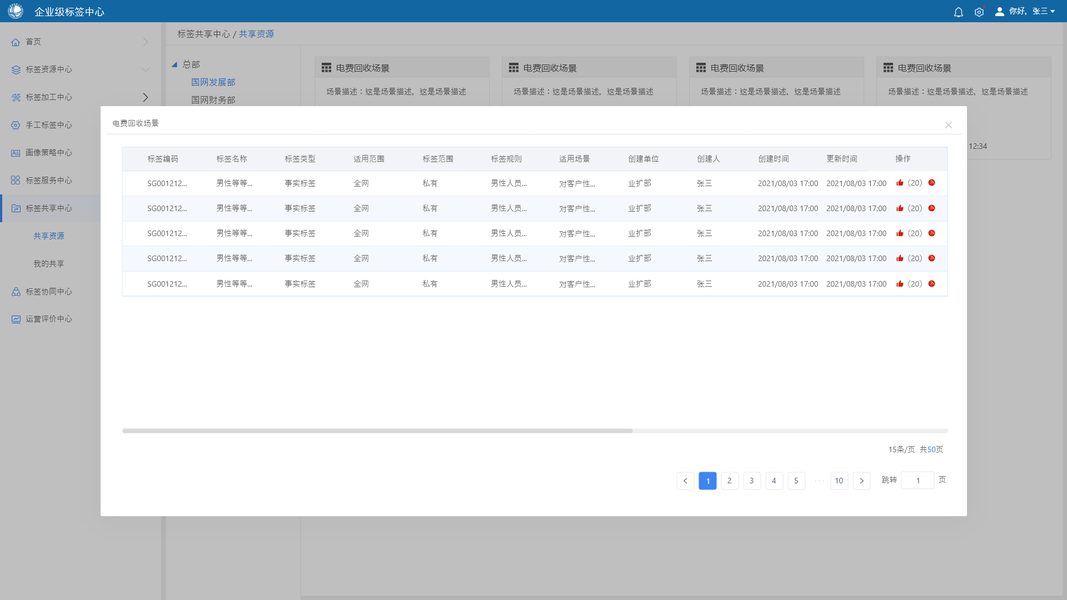
Task: Select 国网财务部 in the tree
Action: coord(213,100)
